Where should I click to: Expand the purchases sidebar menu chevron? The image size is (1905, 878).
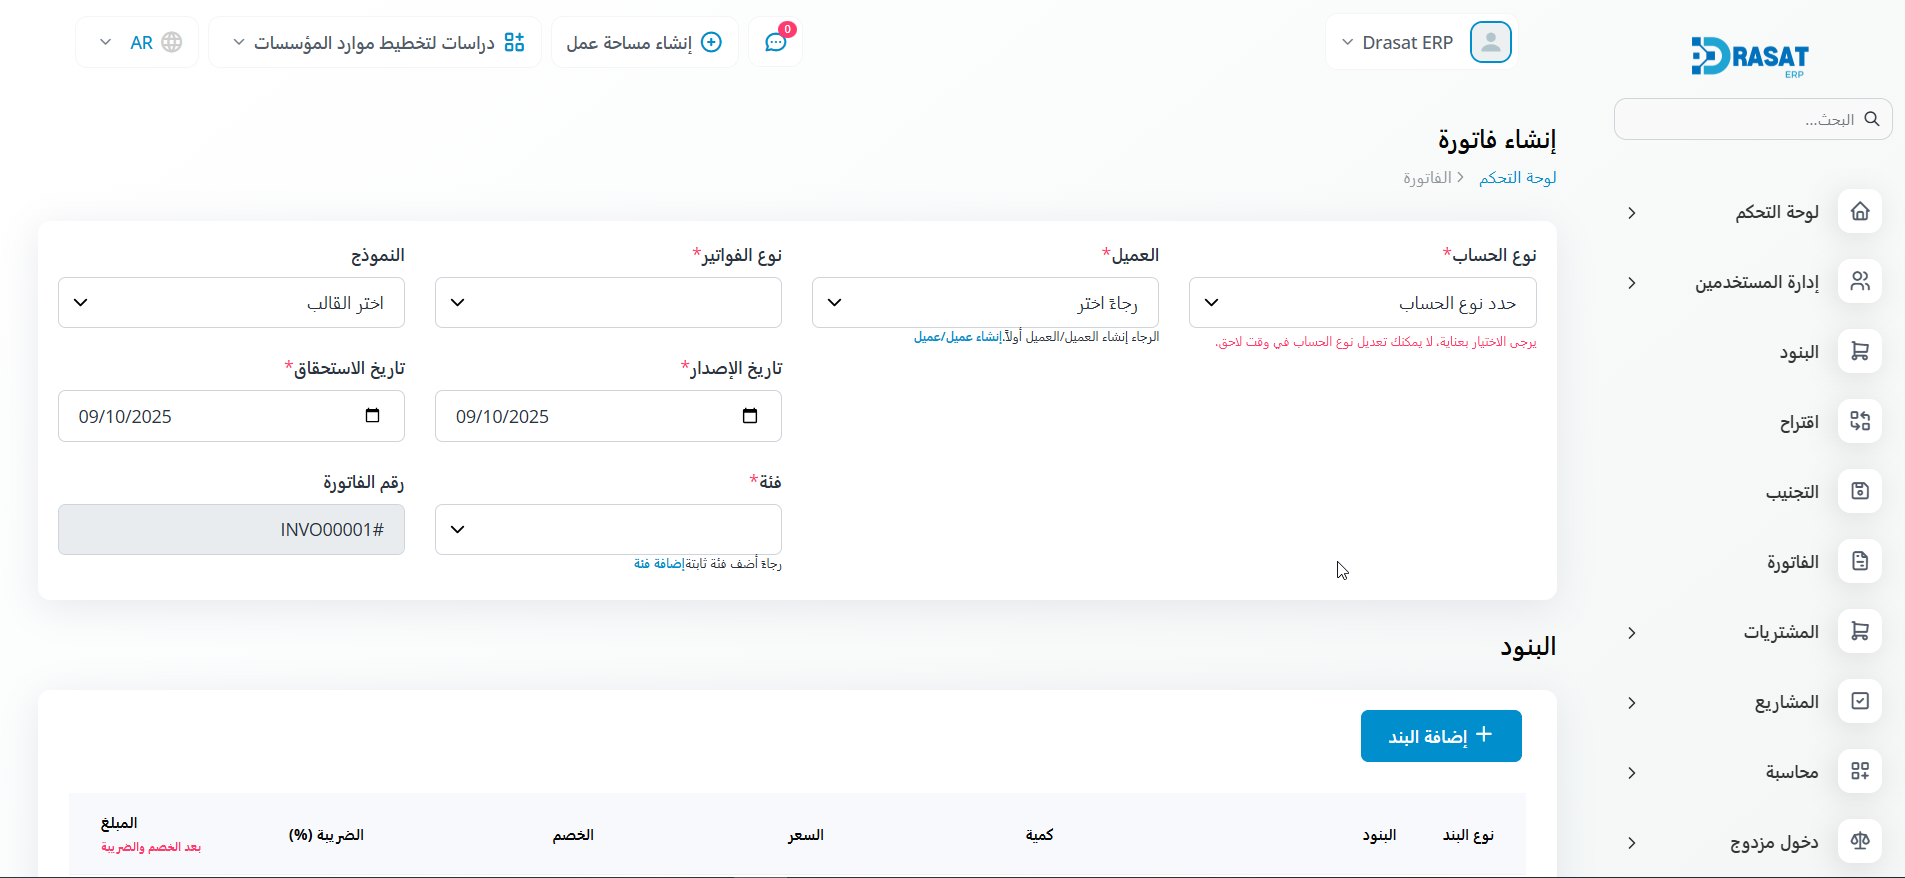point(1631,633)
